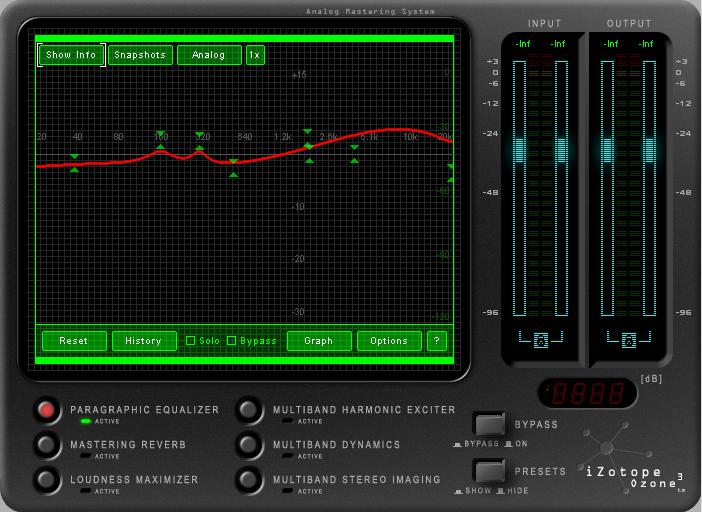Click the 1x zoom button
702x512 pixels.
(255, 55)
